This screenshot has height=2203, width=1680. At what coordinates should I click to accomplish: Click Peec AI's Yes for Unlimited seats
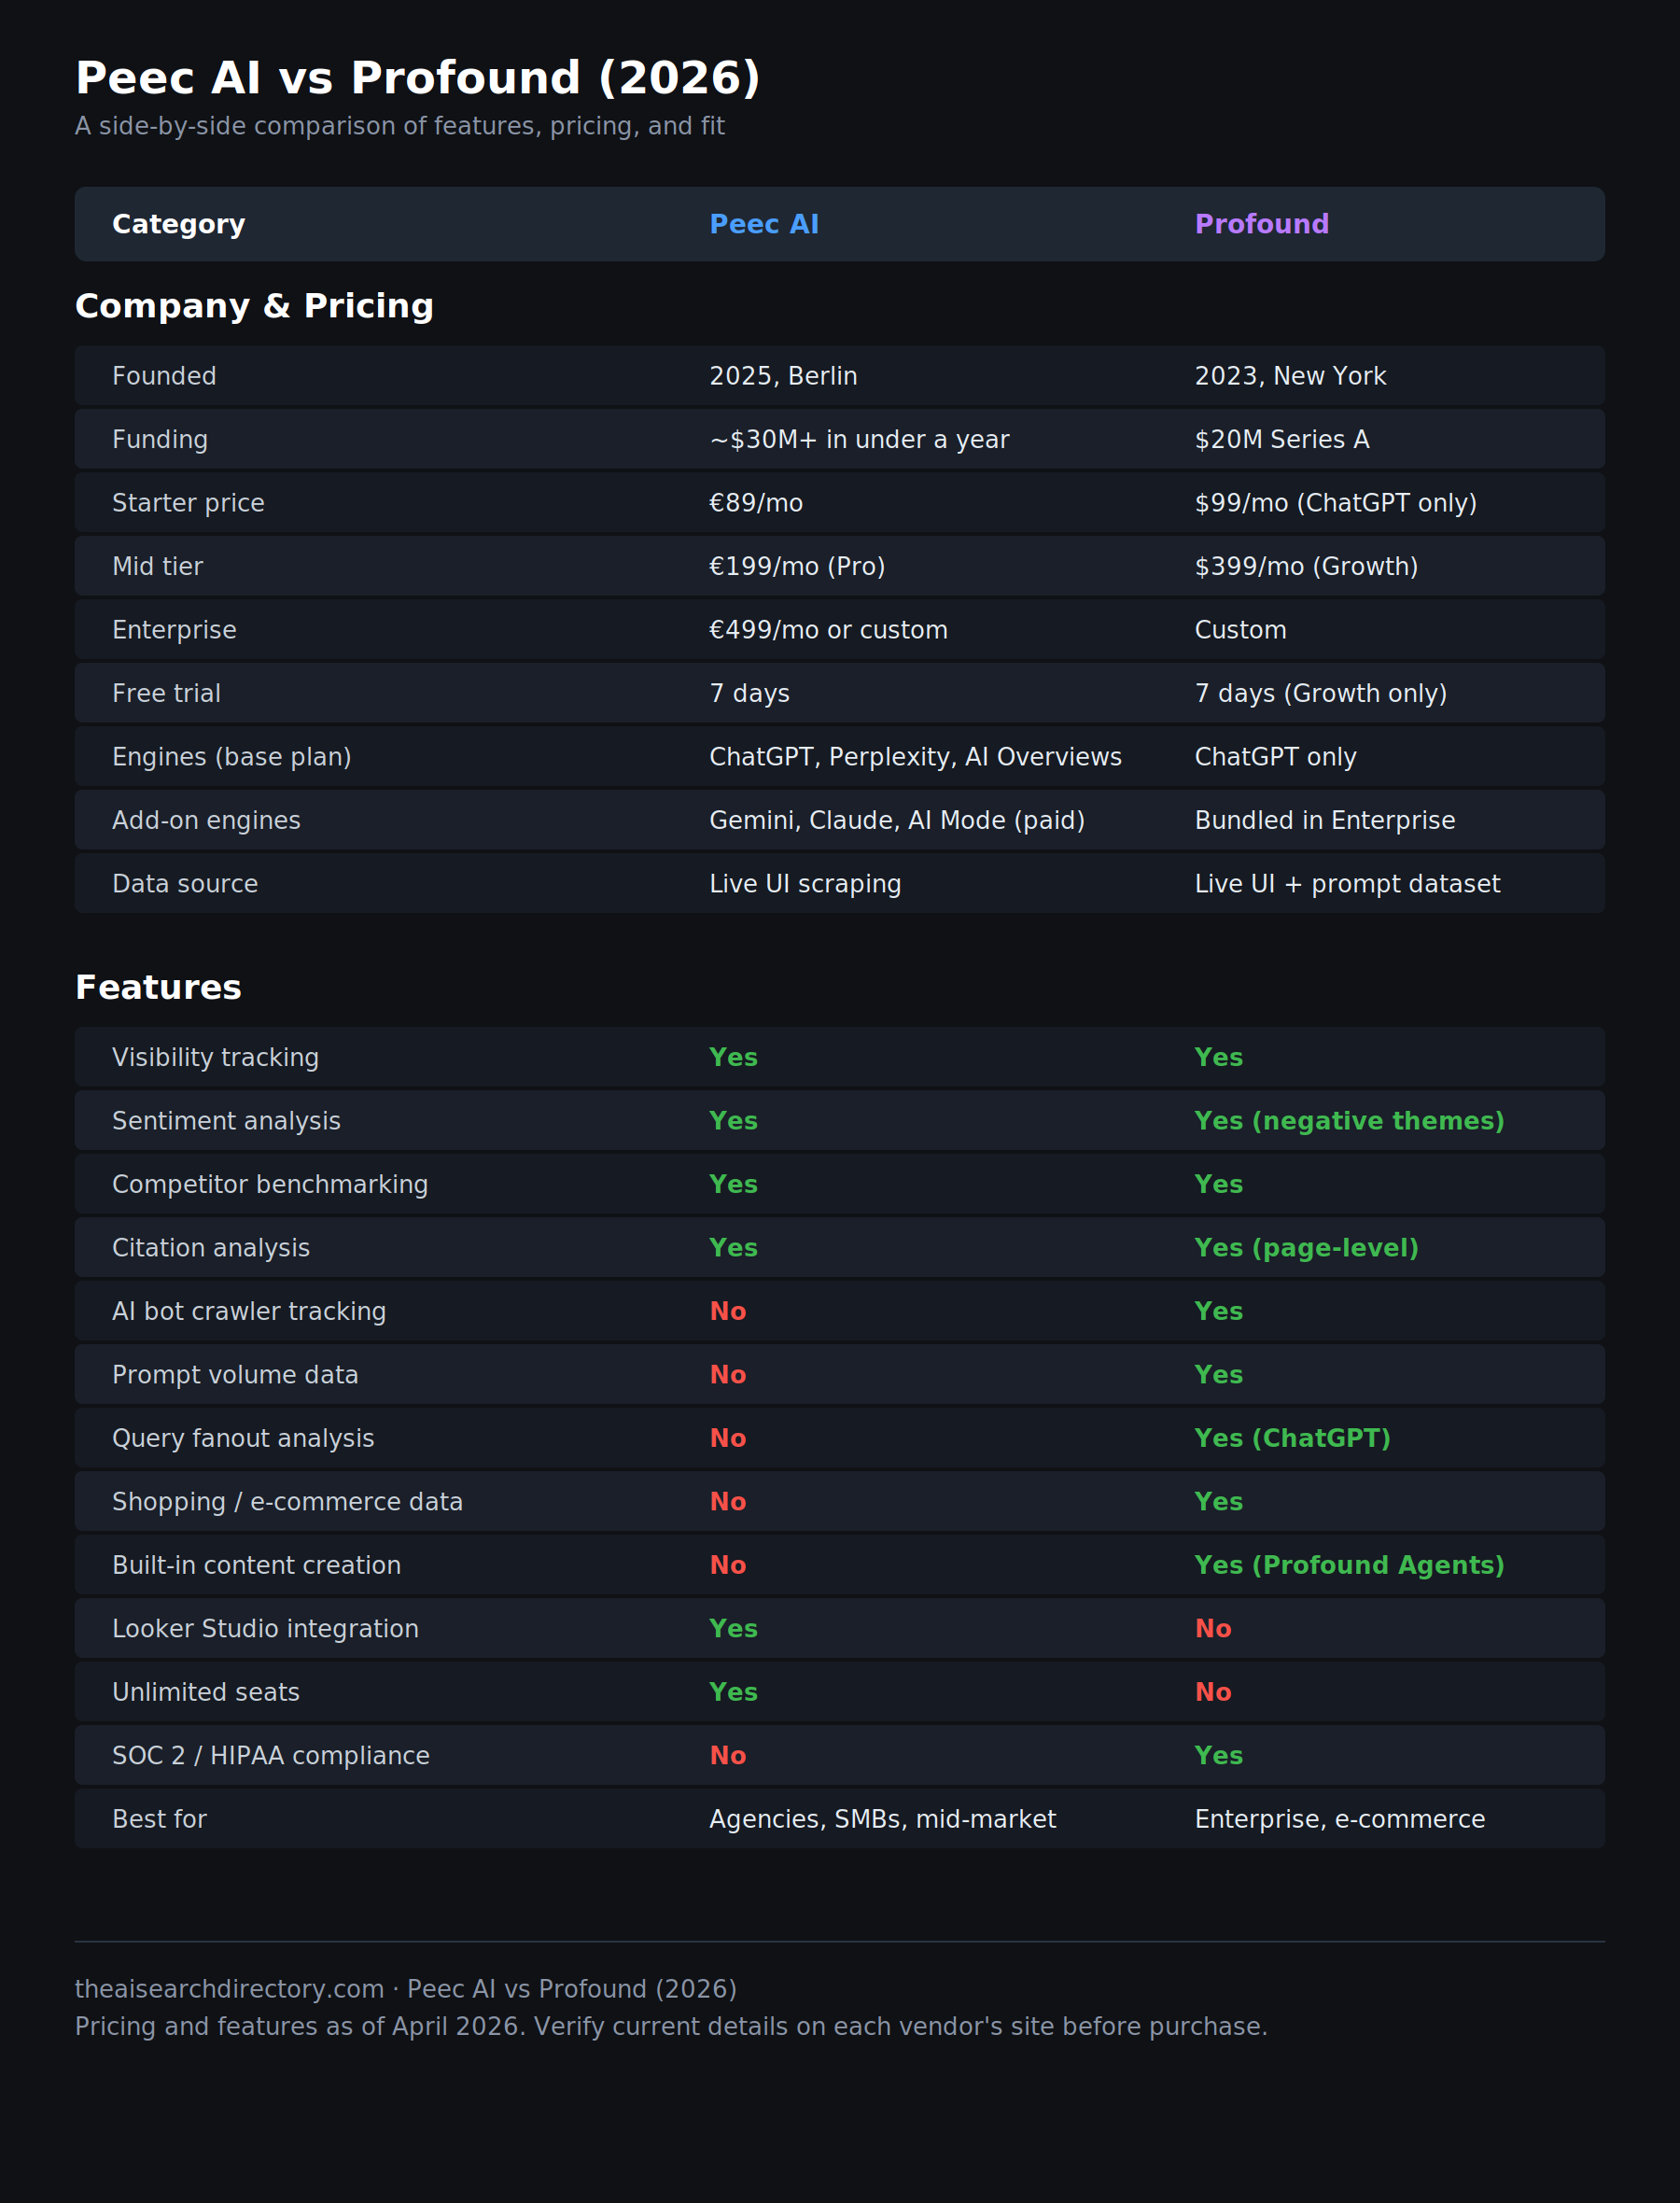pos(733,1692)
